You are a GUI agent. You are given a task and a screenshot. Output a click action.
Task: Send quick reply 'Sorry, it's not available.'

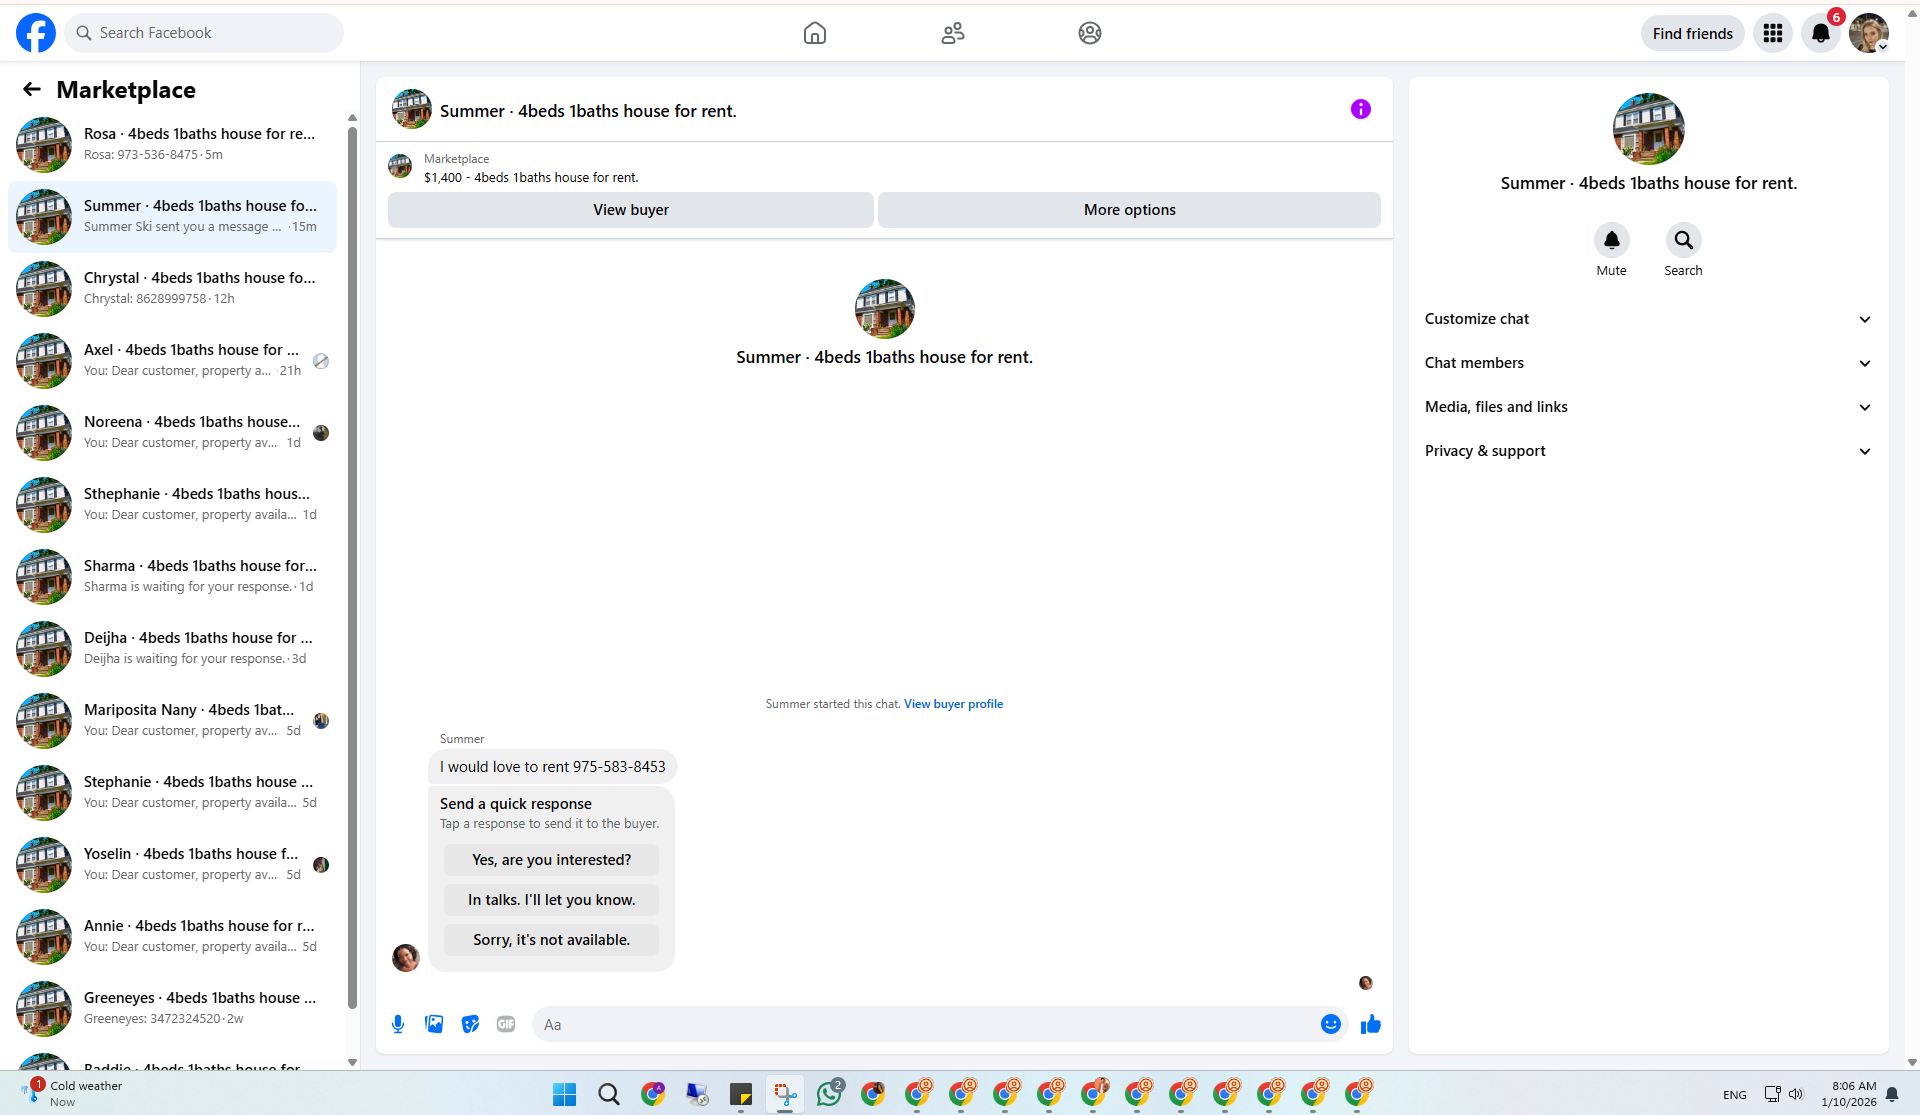click(x=551, y=940)
